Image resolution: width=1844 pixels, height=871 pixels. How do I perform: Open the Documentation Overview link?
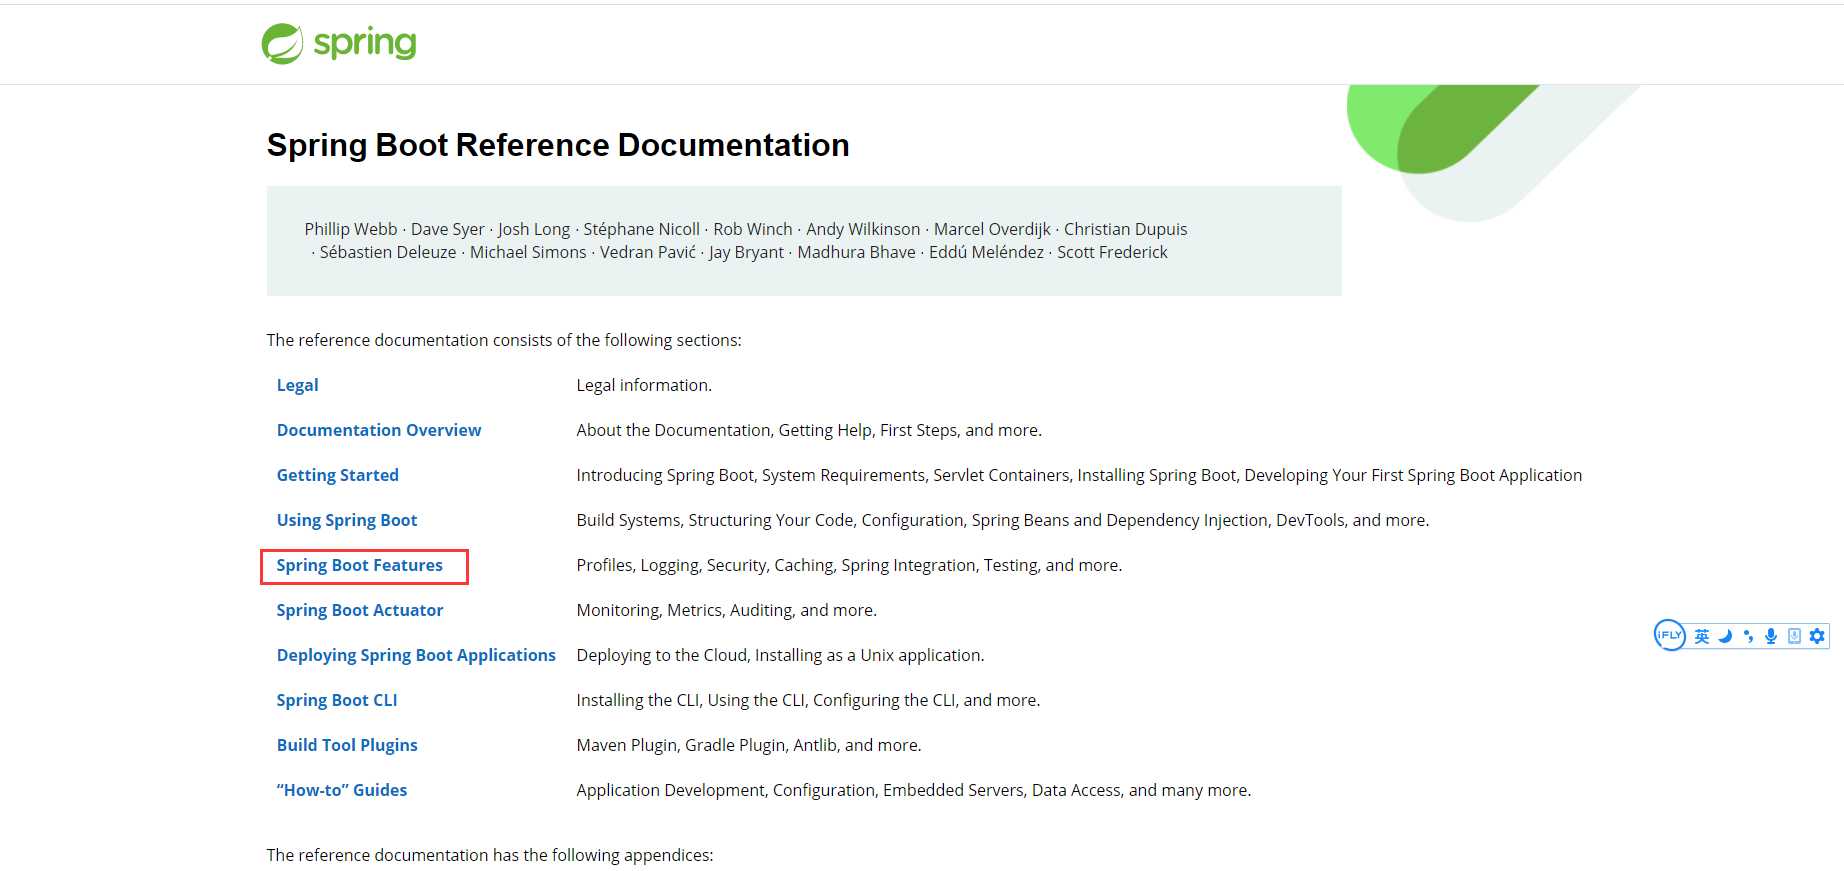(379, 430)
